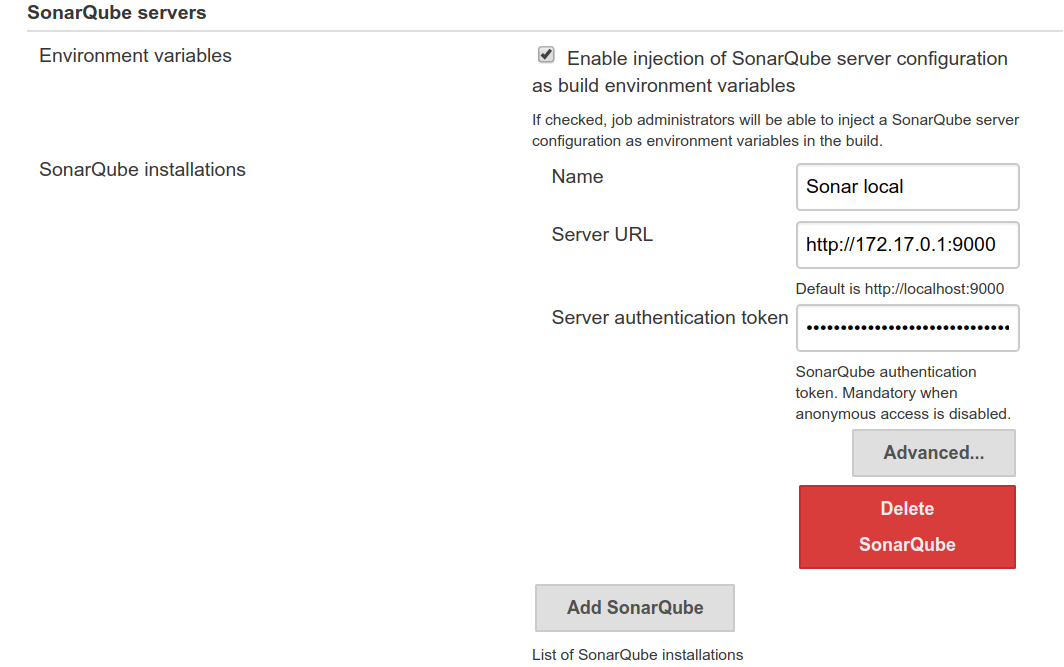This screenshot has width=1064, height=667.
Task: Focus the Server authentication token field
Action: tap(907, 328)
